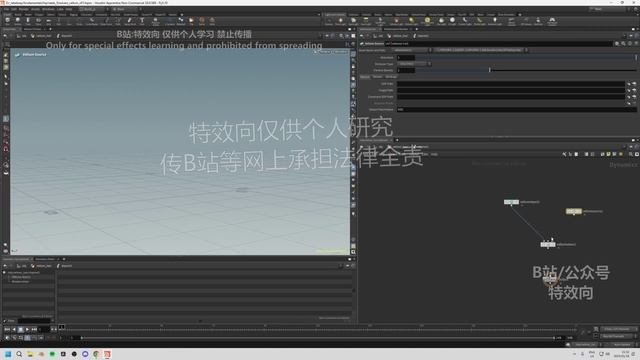Switch to the Lights and Cameras shelf tab
640x360 pixels.
335,14
